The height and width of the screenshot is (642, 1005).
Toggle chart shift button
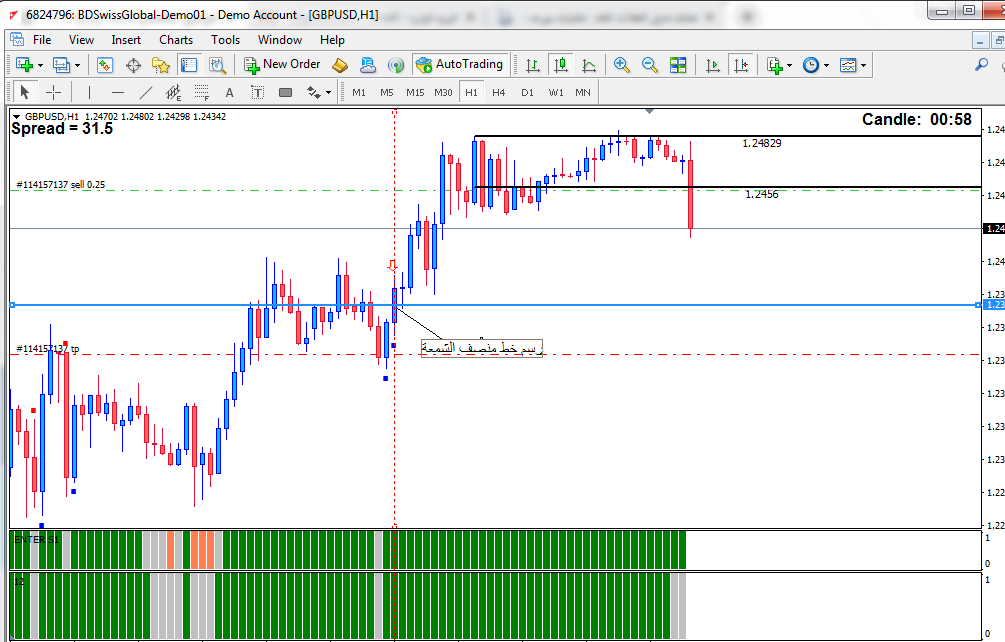740,65
